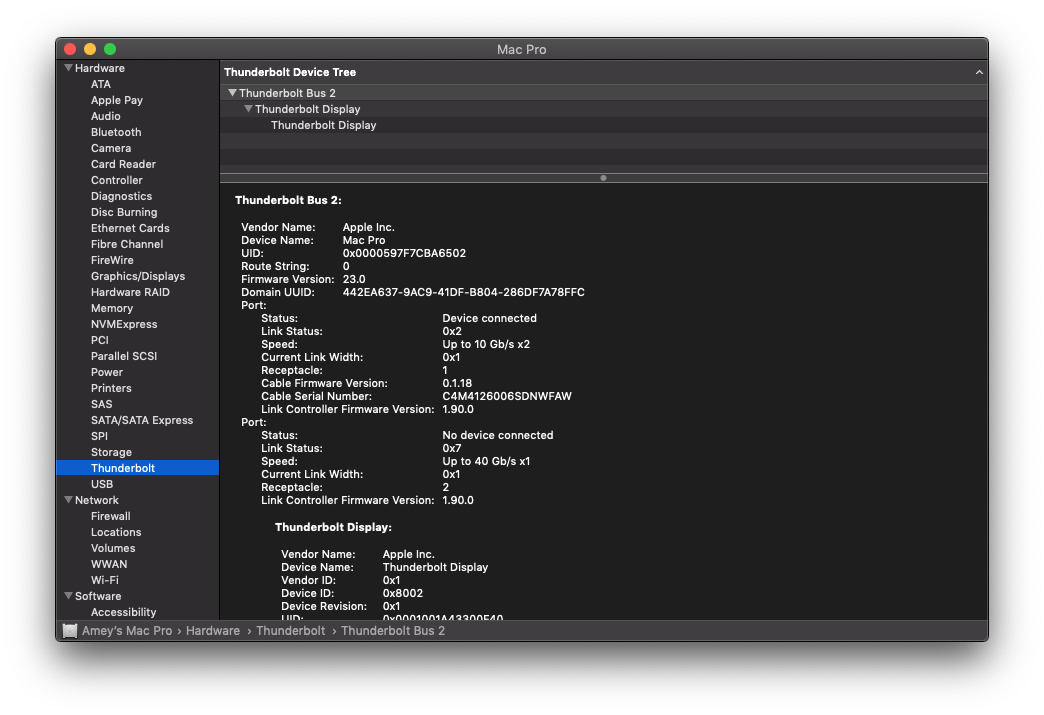Screen dimensions: 1044x715
Task: Collapse the Hardware section triangle
Action: pos(68,68)
